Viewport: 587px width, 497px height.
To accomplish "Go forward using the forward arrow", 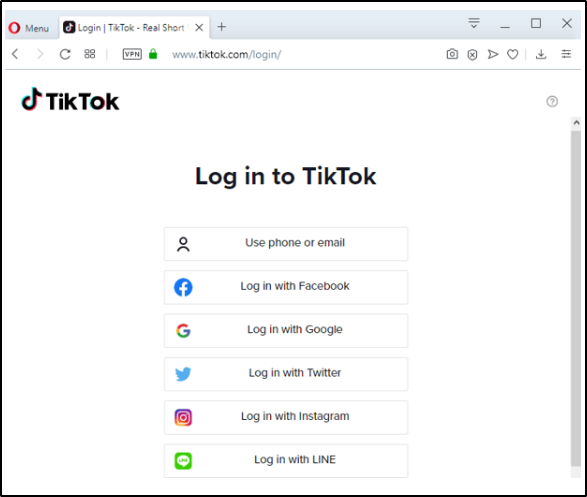I will point(40,54).
